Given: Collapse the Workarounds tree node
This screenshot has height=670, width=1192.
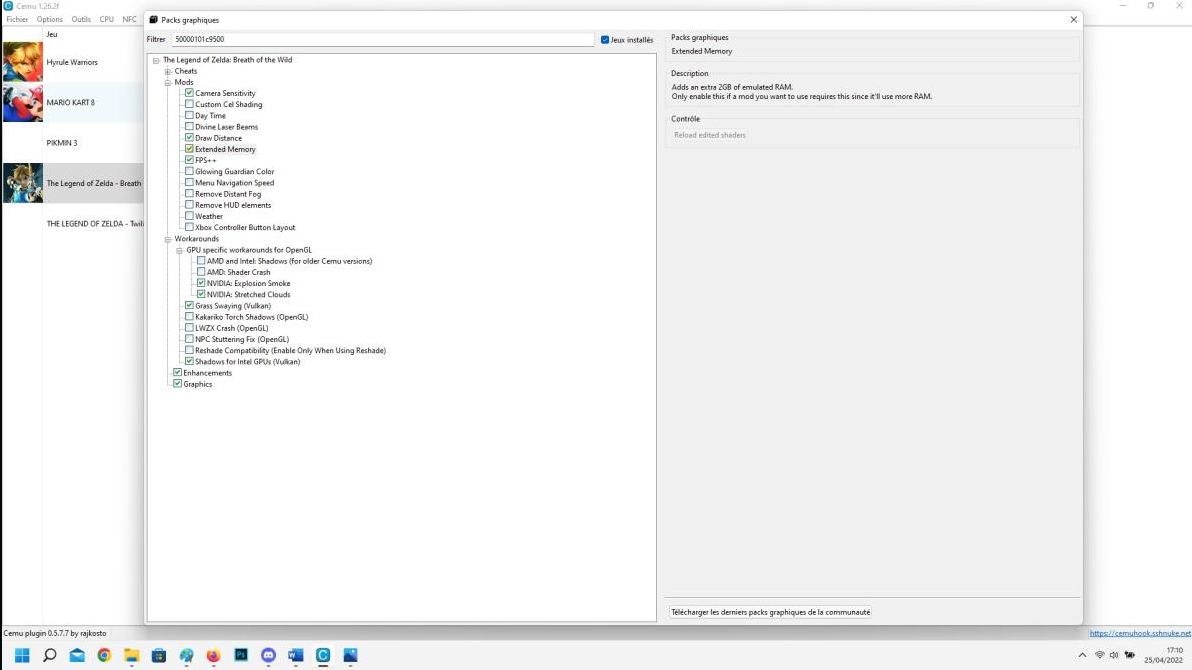Looking at the screenshot, I should click(x=168, y=239).
